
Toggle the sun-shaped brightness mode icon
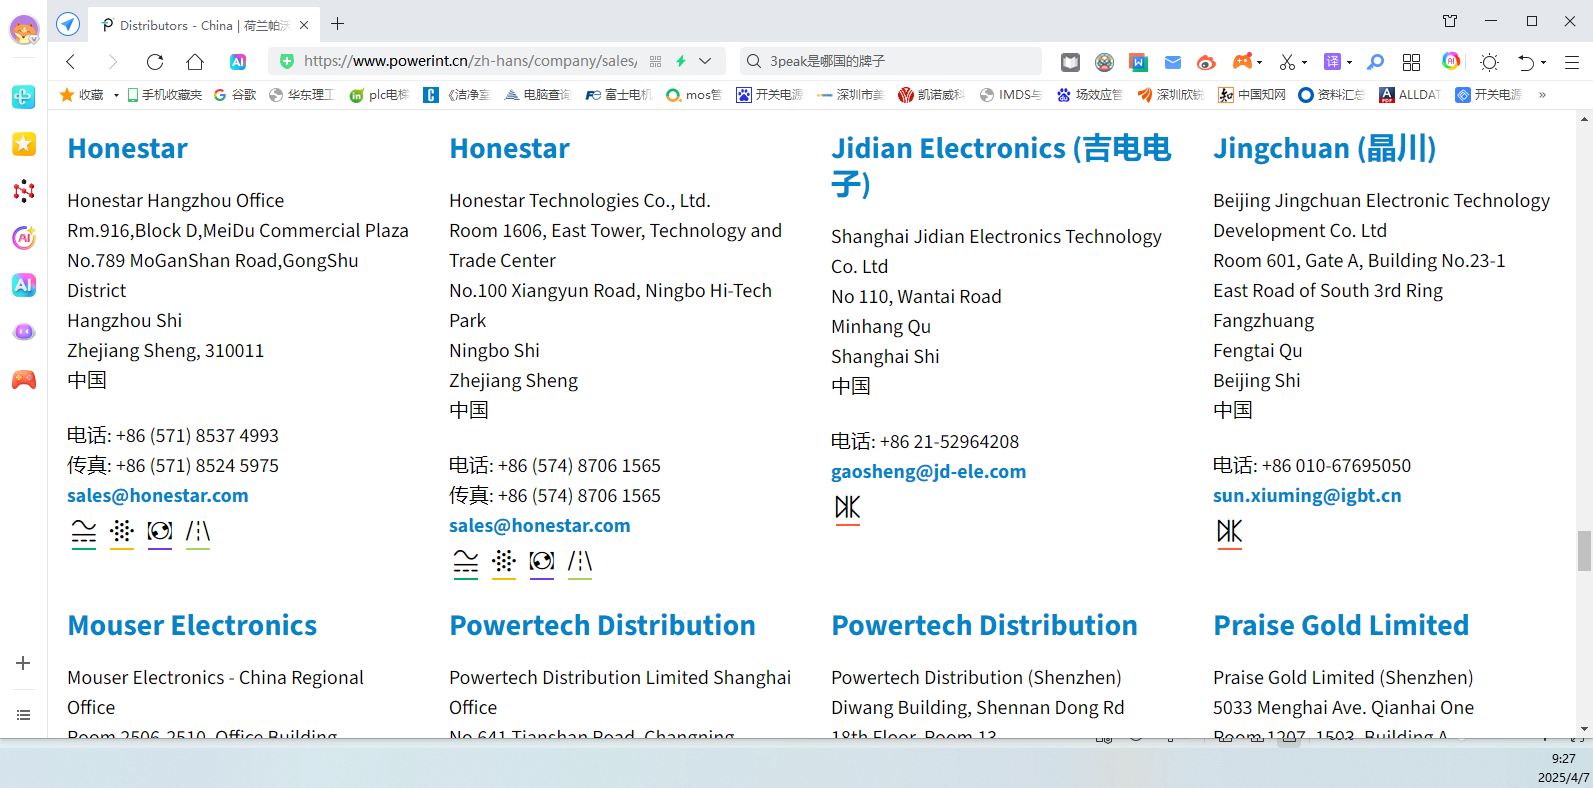[x=1489, y=62]
